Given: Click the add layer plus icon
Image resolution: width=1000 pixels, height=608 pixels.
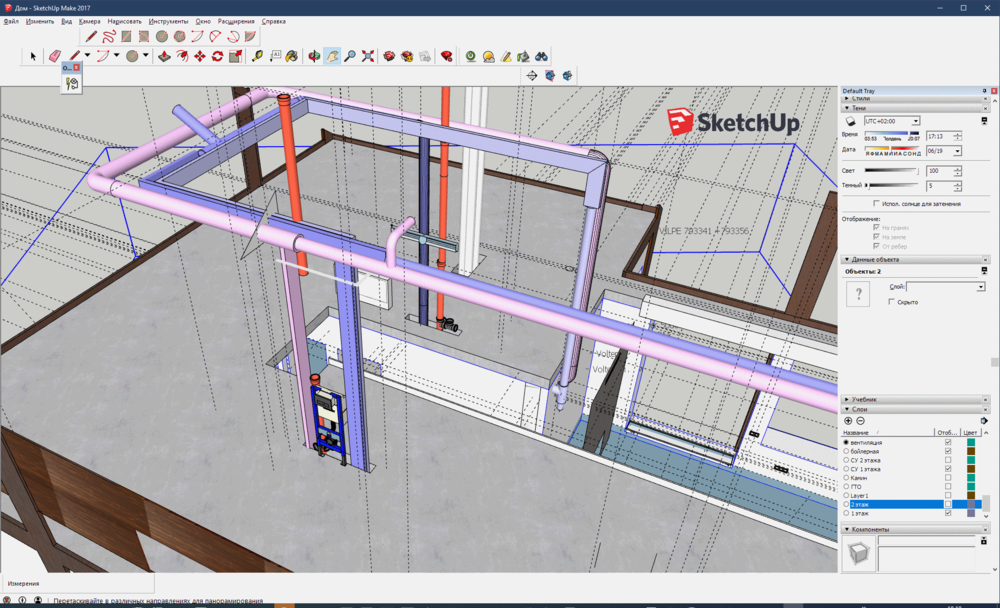Looking at the screenshot, I should tap(849, 421).
